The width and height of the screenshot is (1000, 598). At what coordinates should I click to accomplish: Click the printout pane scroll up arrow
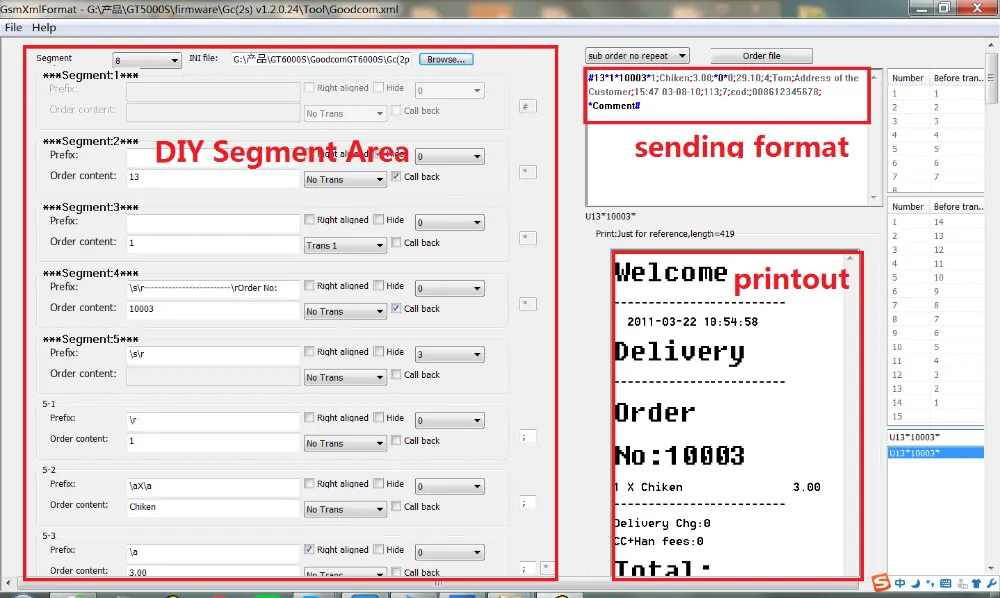(x=849, y=258)
